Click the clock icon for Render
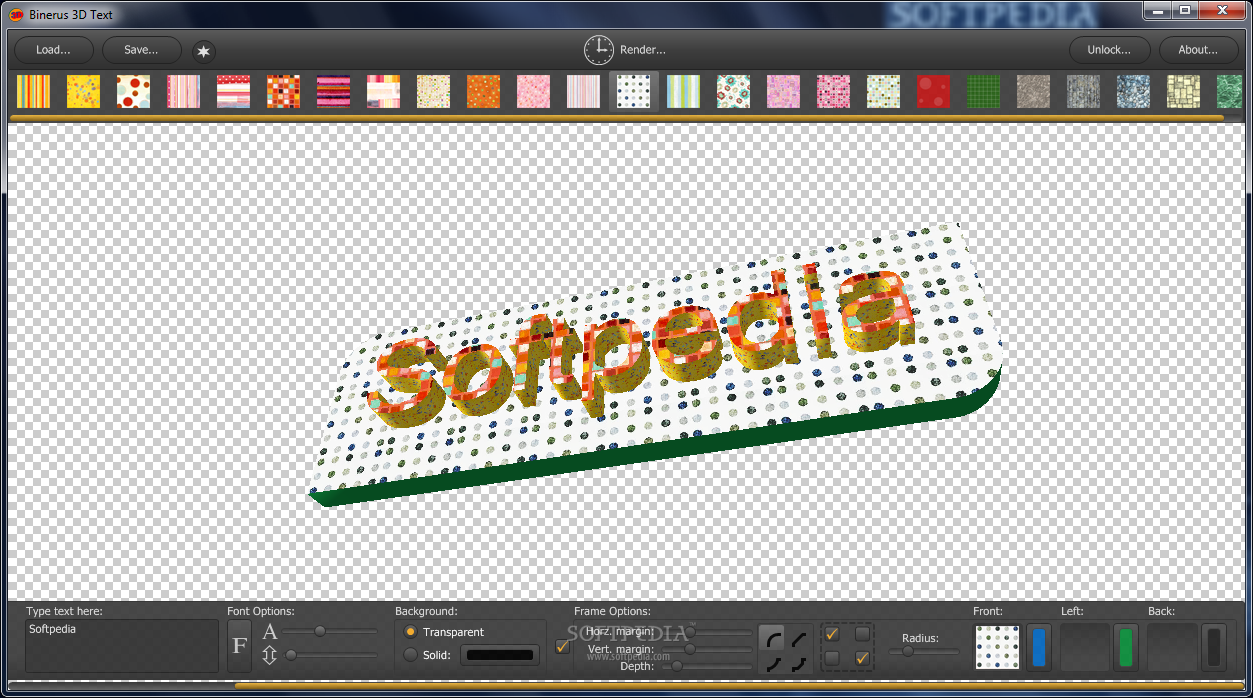 (x=599, y=50)
